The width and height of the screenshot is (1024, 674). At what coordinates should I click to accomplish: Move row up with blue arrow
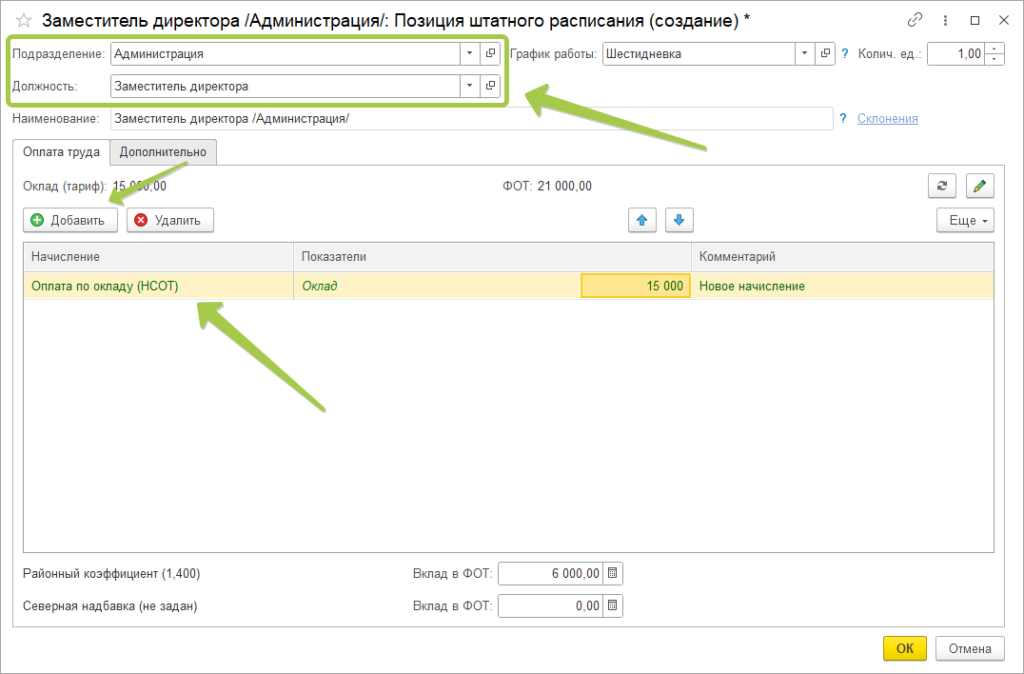[642, 220]
